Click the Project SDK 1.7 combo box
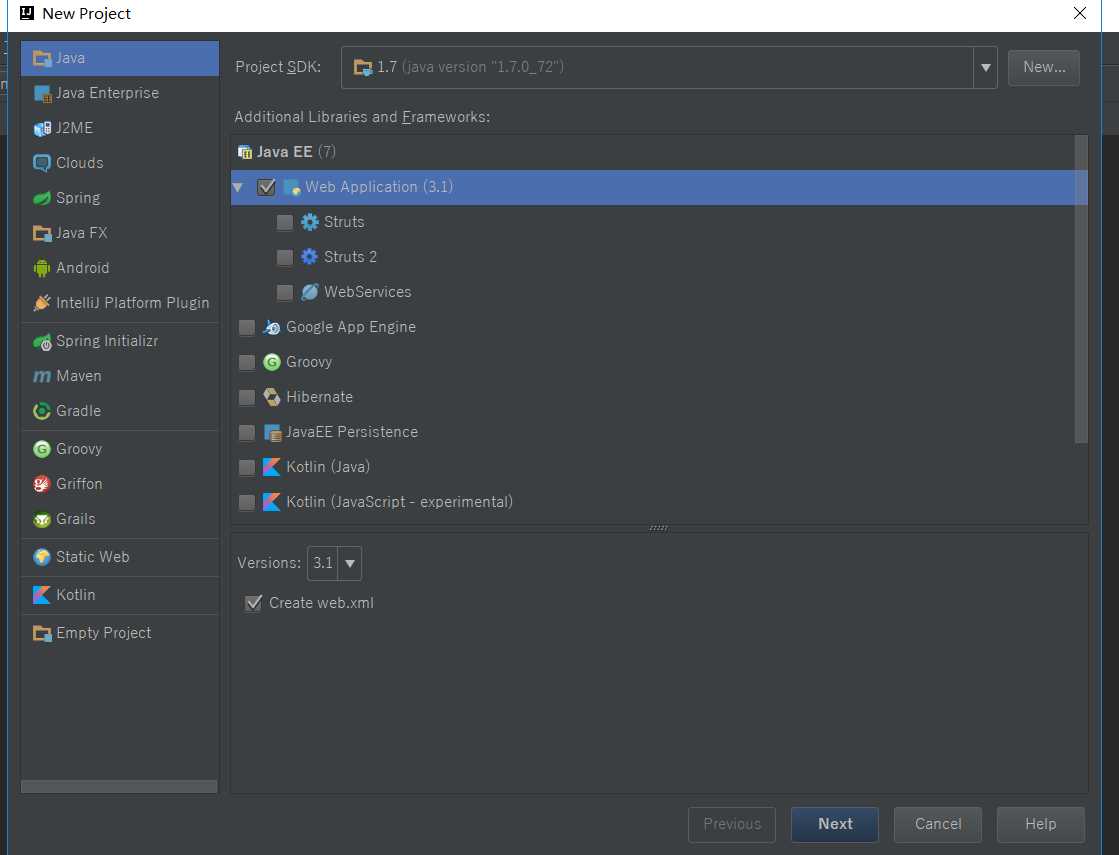This screenshot has width=1119, height=855. (x=669, y=68)
